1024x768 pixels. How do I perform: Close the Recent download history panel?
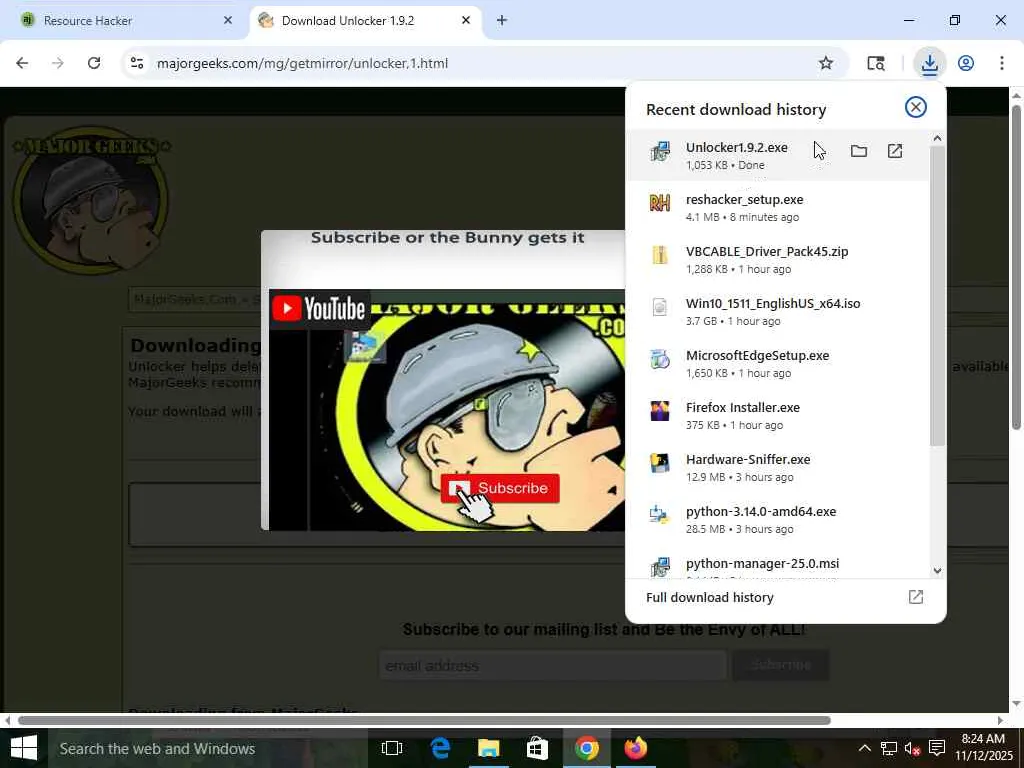point(916,107)
